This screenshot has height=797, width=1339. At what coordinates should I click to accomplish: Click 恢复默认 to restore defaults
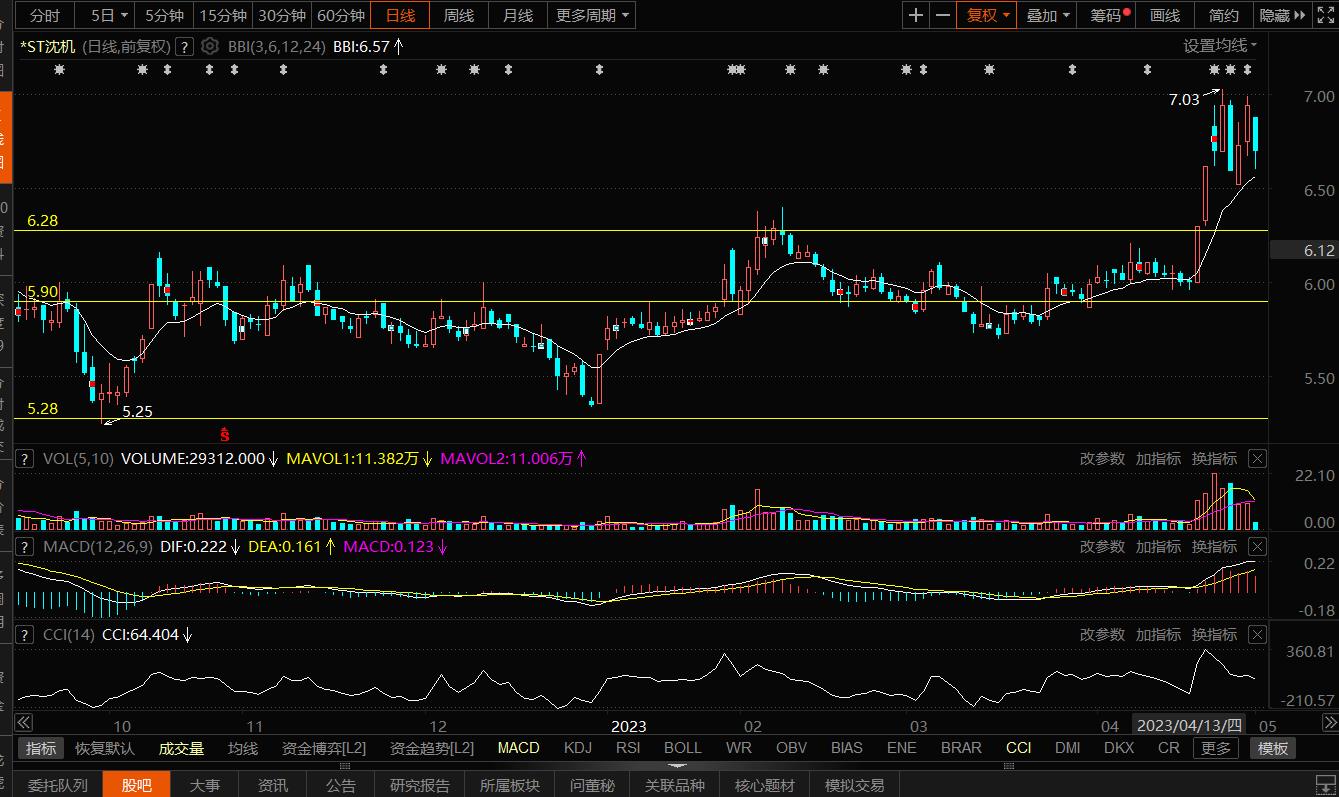coord(105,748)
